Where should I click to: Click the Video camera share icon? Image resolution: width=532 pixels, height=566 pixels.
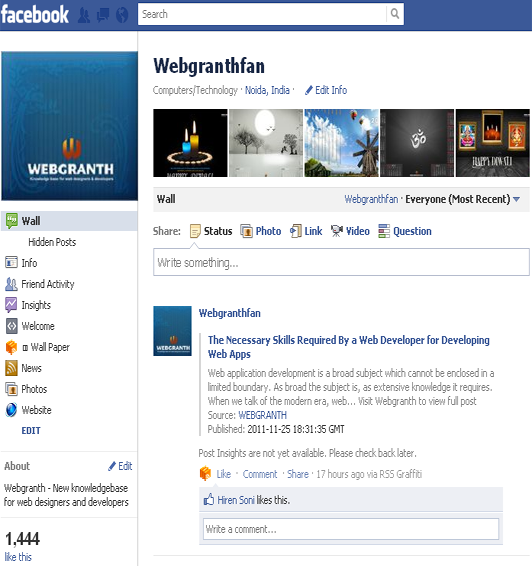[x=337, y=231]
